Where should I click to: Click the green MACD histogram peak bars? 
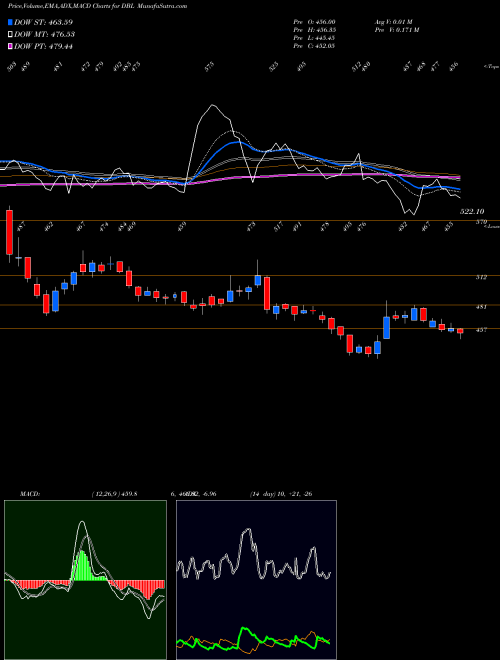pyautogui.click(x=83, y=565)
